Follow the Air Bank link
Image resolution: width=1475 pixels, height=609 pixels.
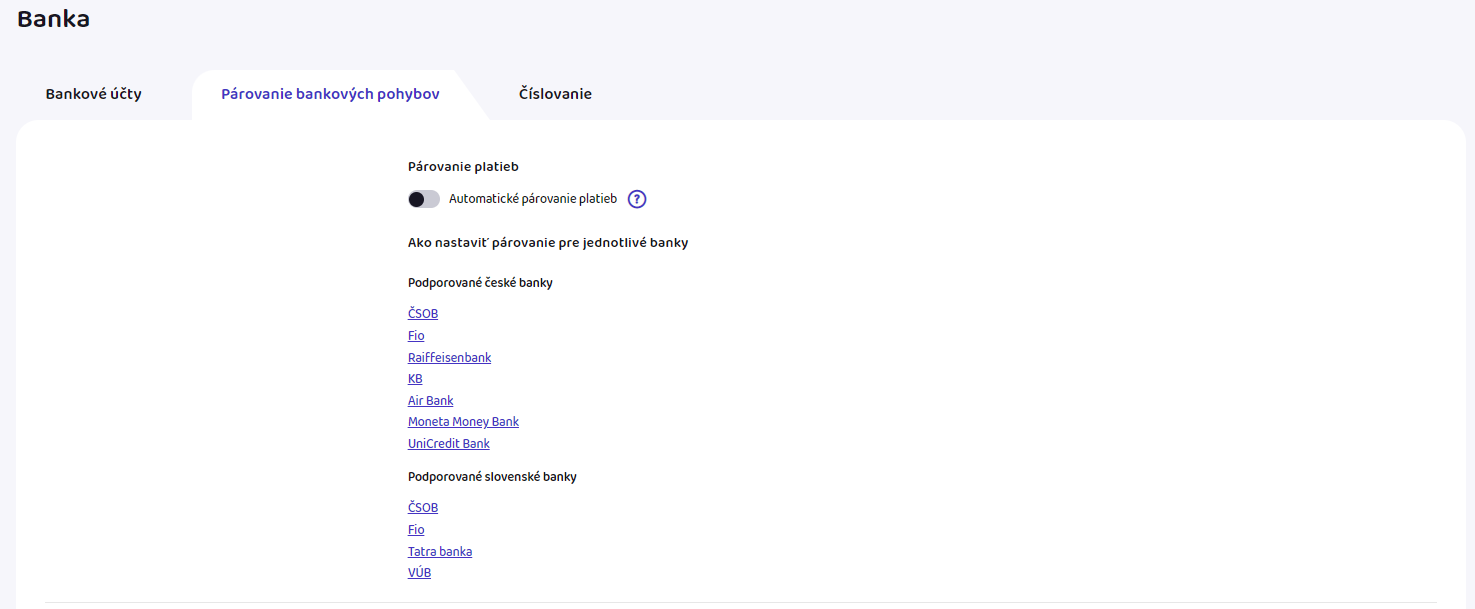click(430, 401)
